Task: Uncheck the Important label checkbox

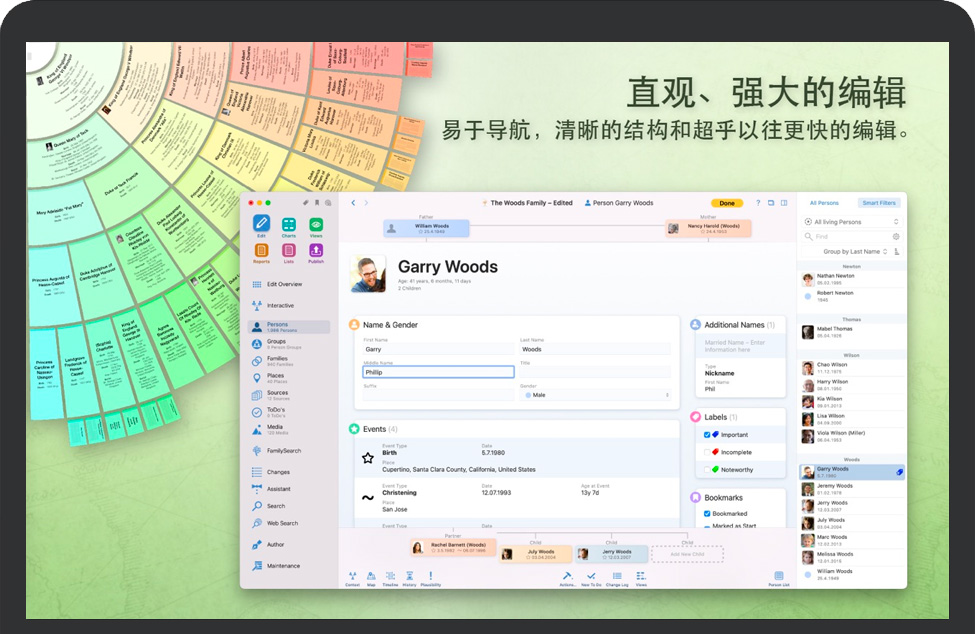Action: coord(707,435)
